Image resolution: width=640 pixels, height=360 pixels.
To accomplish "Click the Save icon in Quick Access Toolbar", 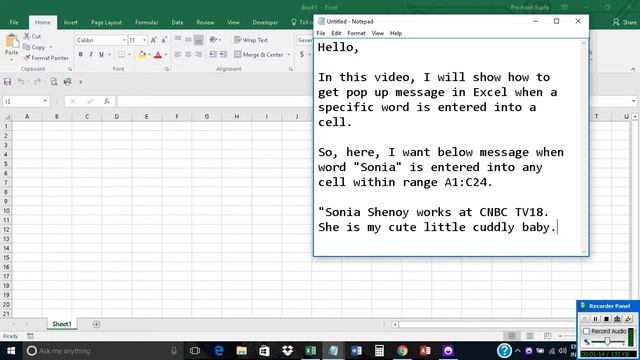I will point(7,82).
